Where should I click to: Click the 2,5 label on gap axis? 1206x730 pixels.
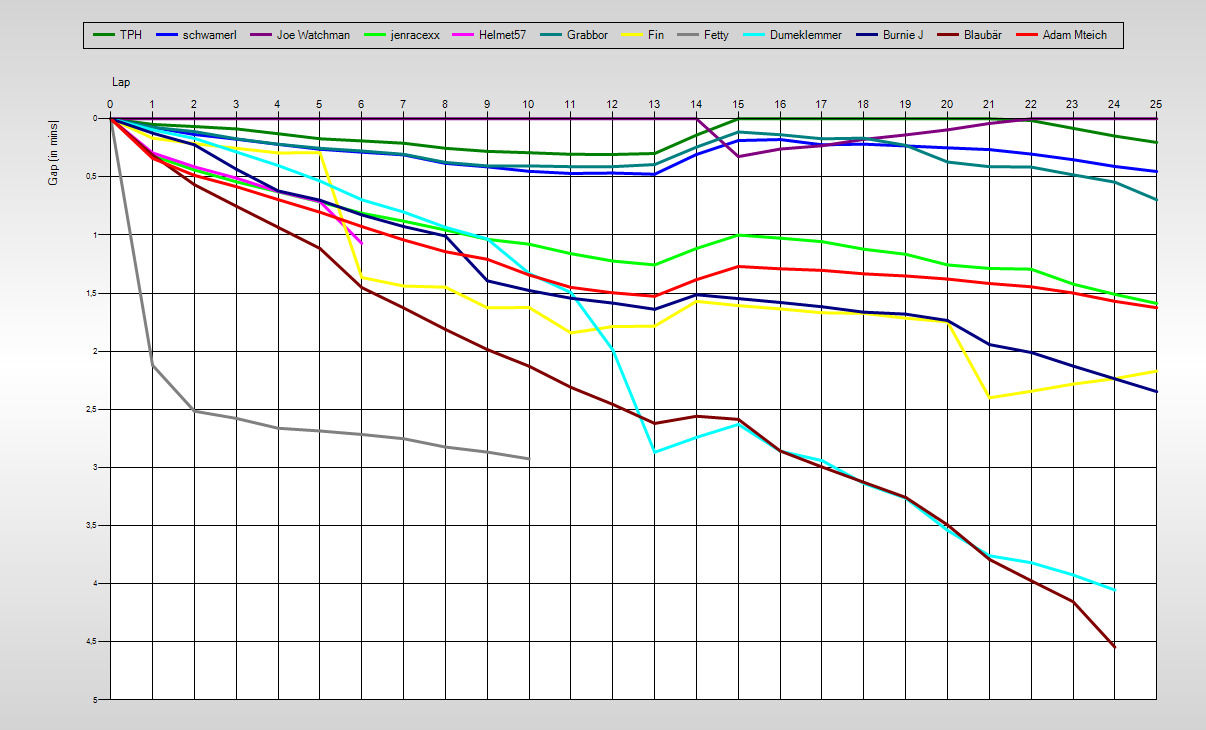point(96,409)
